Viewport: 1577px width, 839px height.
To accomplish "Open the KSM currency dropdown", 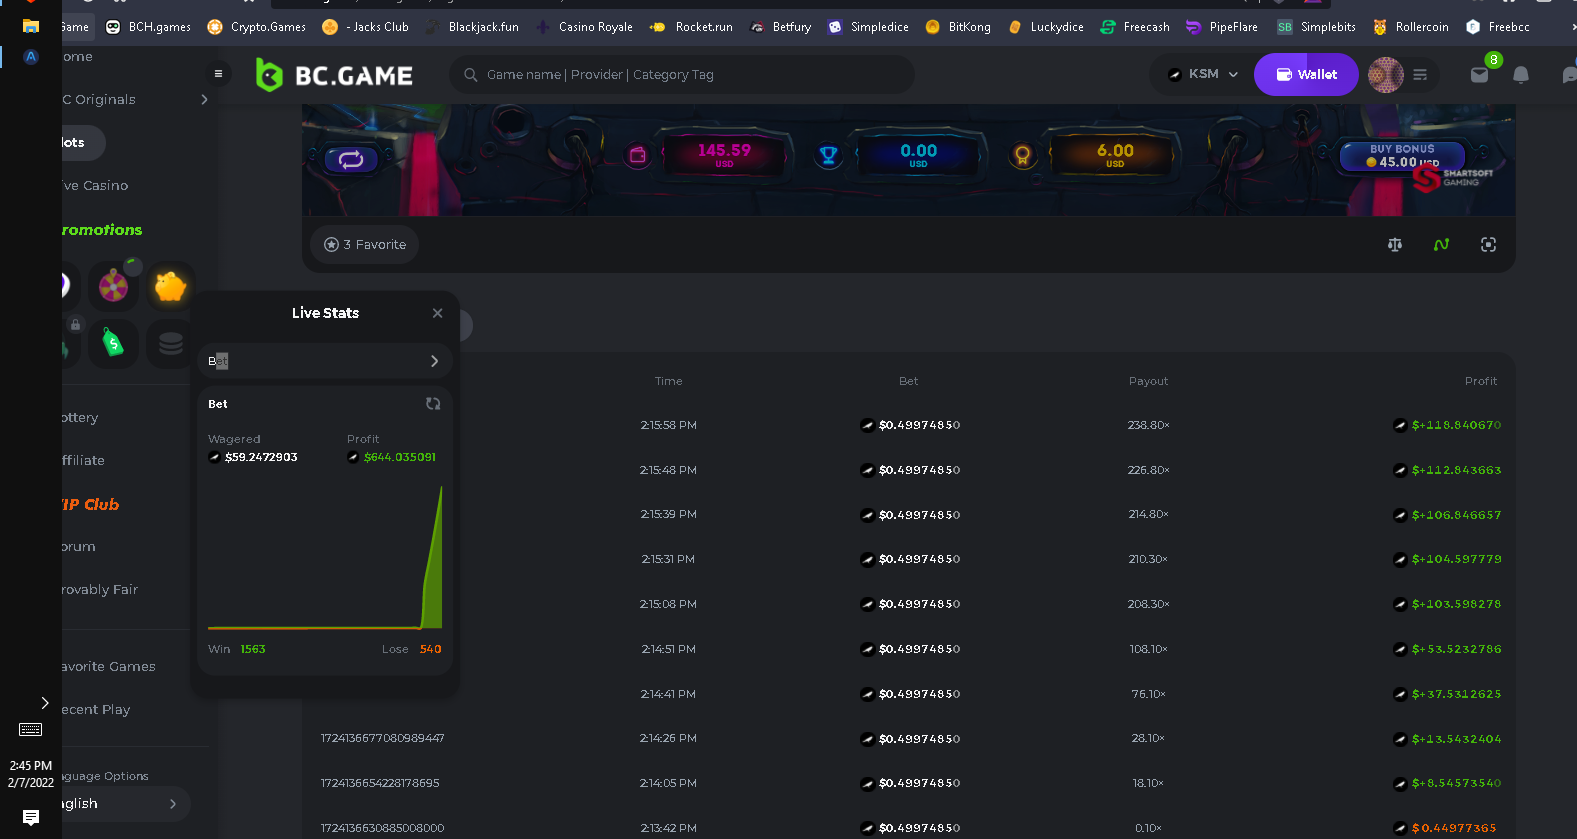I will [1203, 74].
